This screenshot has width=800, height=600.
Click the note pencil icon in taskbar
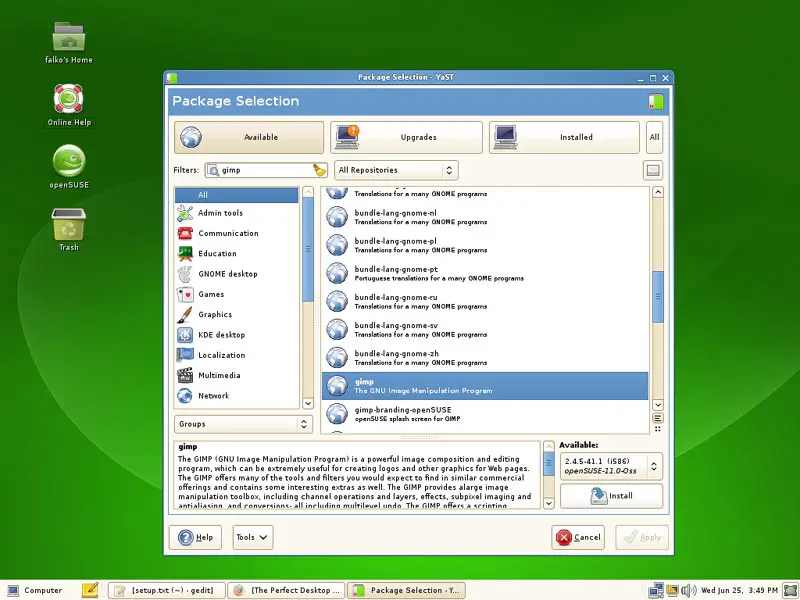pyautogui.click(x=90, y=590)
